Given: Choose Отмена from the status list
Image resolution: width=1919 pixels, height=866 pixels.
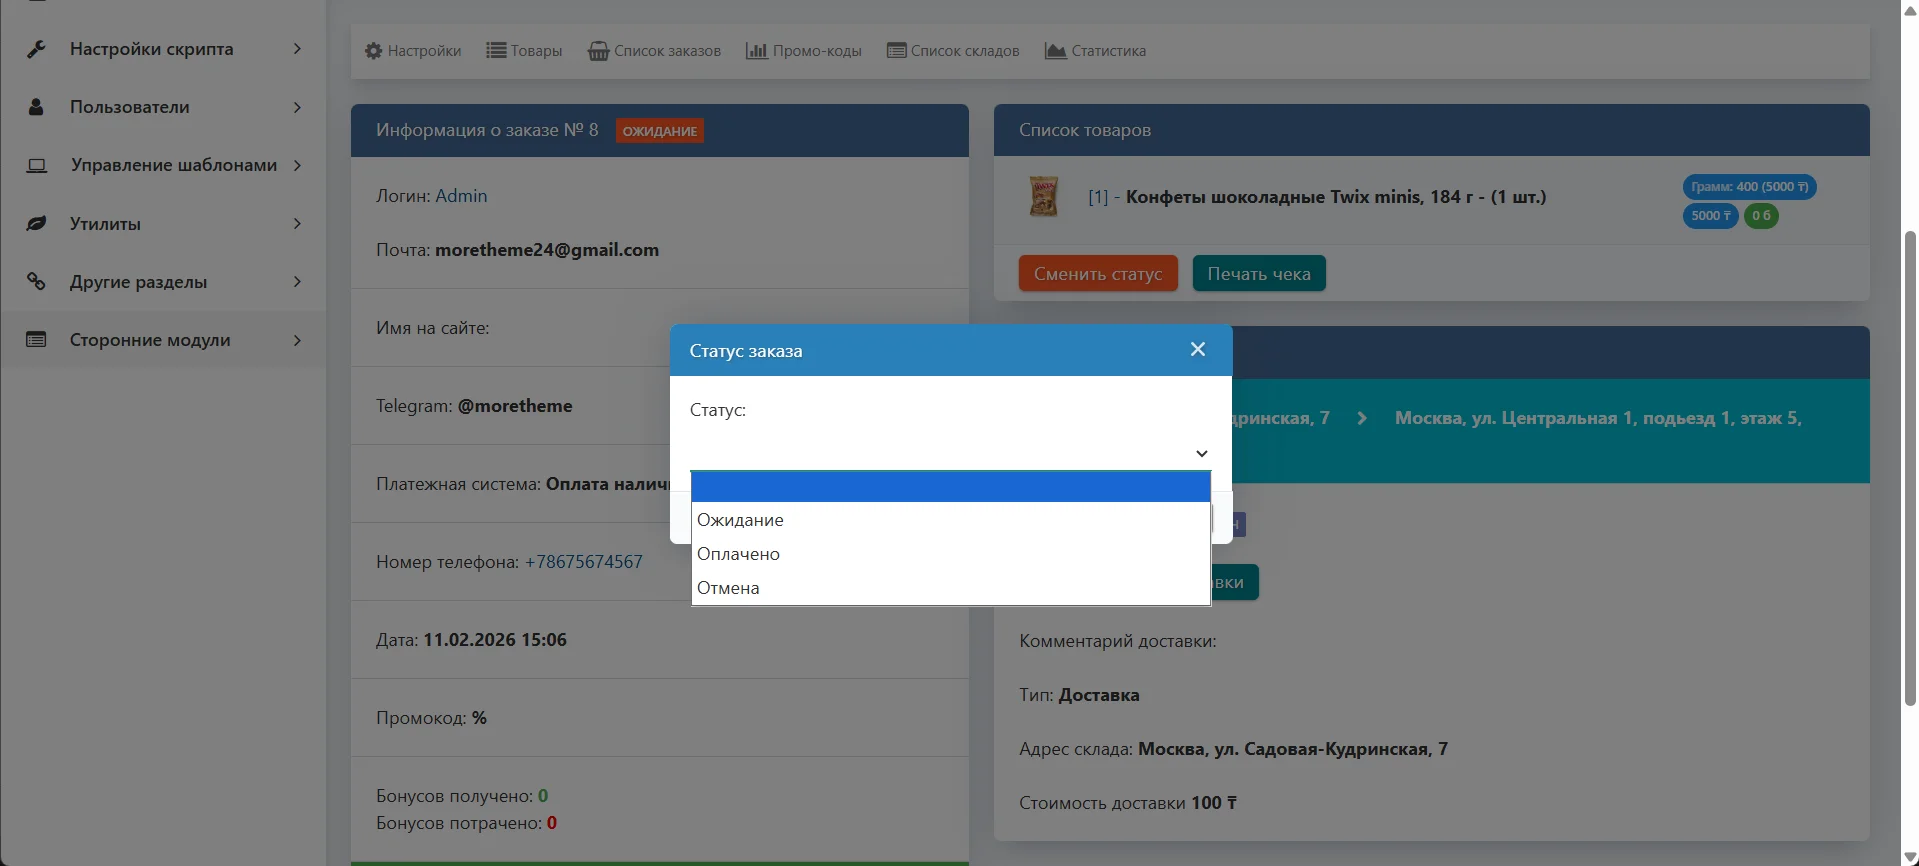Looking at the screenshot, I should click(x=729, y=588).
